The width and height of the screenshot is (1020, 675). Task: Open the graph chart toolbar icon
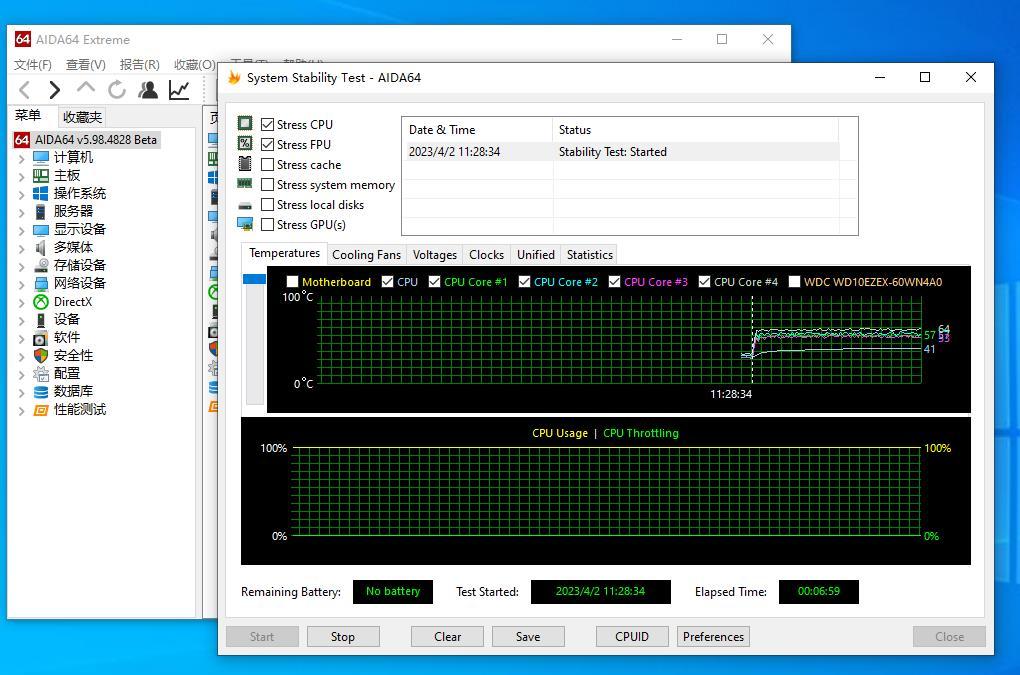[x=179, y=90]
